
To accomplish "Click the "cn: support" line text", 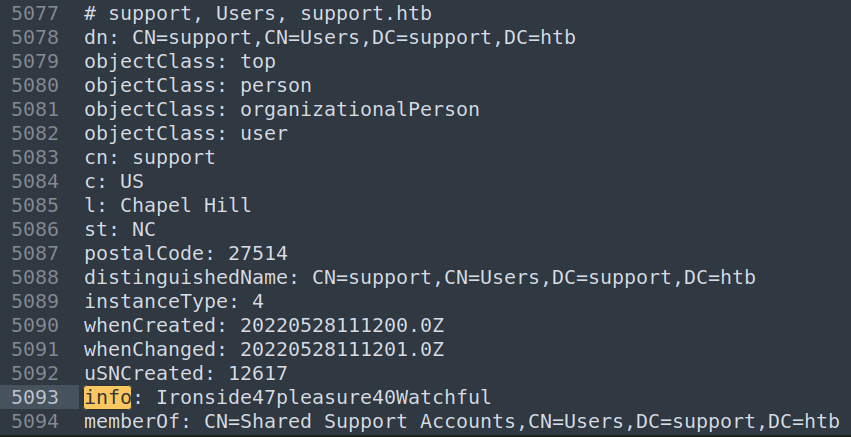I will coord(149,157).
